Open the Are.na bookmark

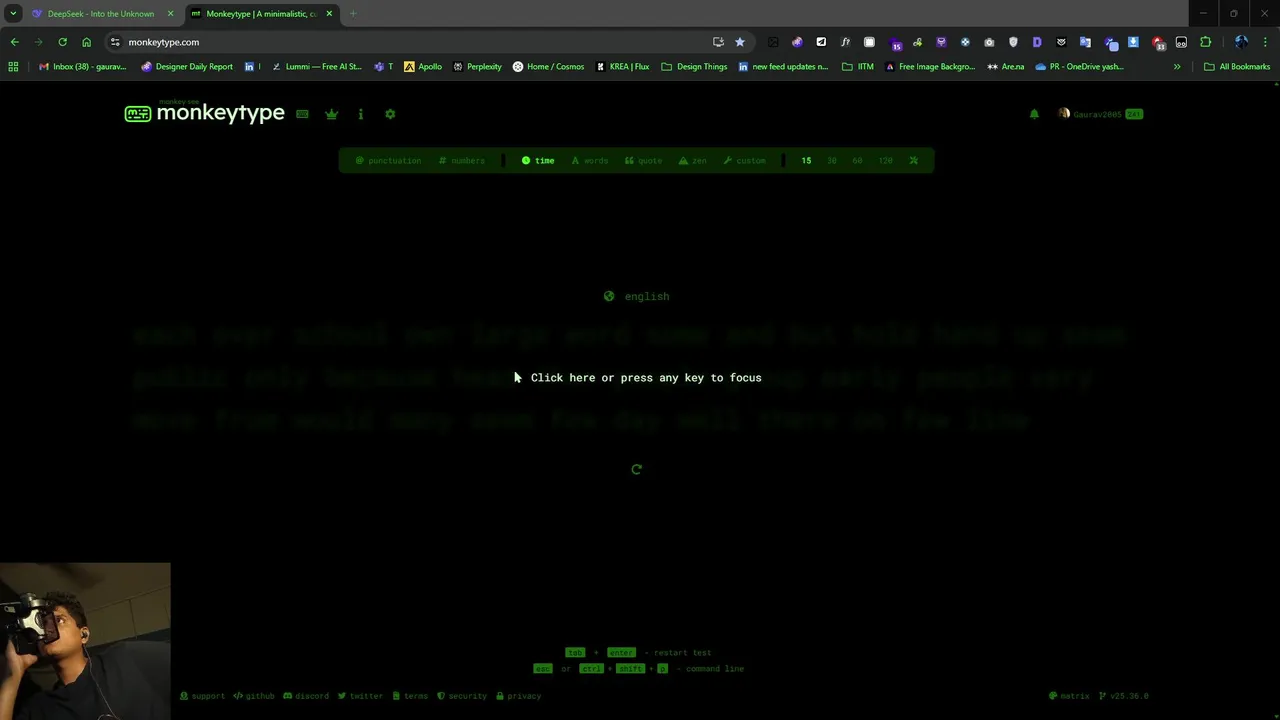coord(1006,67)
